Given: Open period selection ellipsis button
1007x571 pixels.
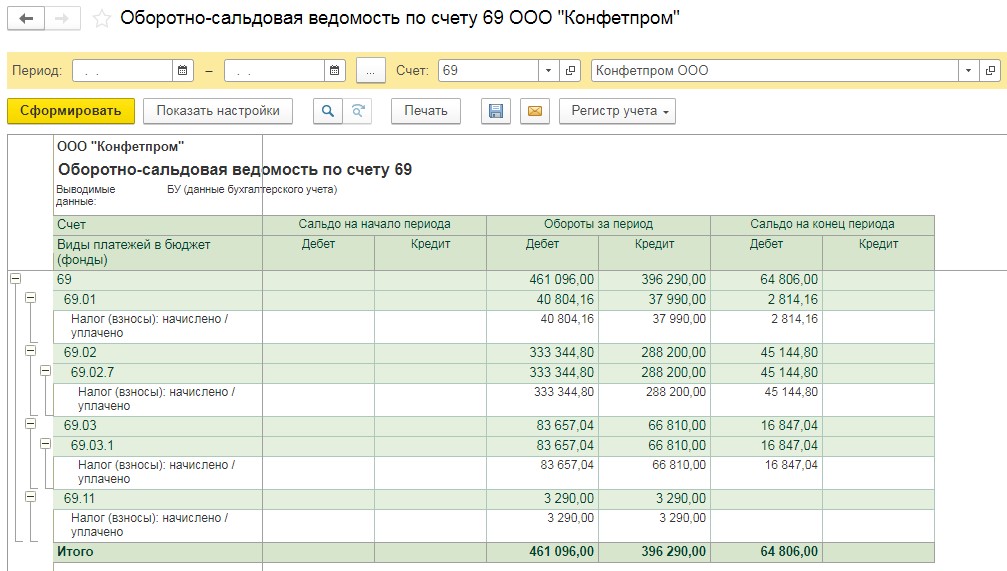Looking at the screenshot, I should pyautogui.click(x=371, y=71).
